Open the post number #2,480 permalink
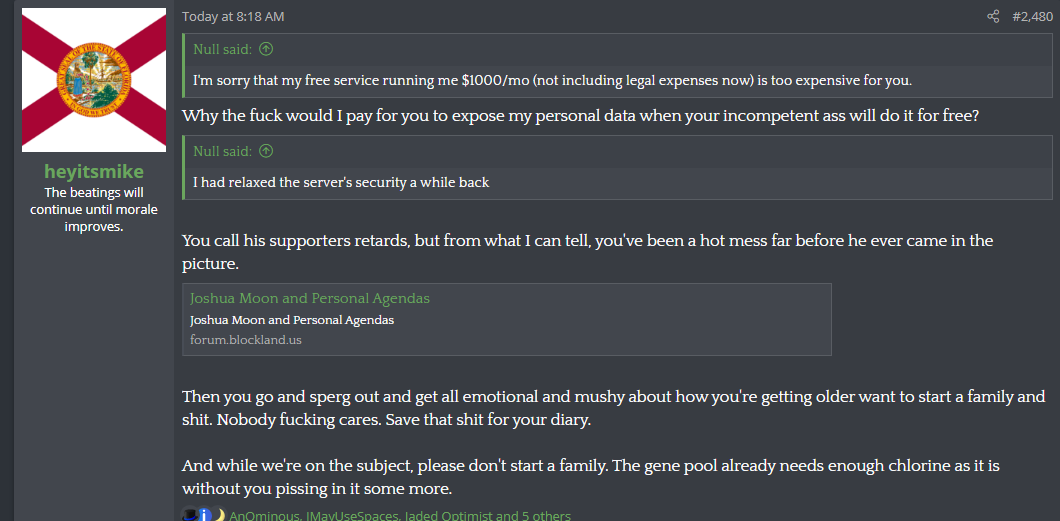 pyautogui.click(x=1032, y=17)
